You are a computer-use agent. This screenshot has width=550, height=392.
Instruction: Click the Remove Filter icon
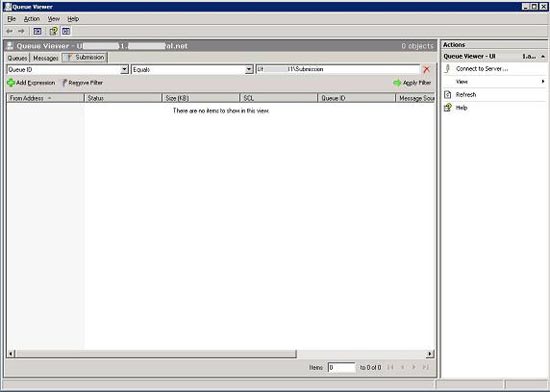(x=65, y=83)
